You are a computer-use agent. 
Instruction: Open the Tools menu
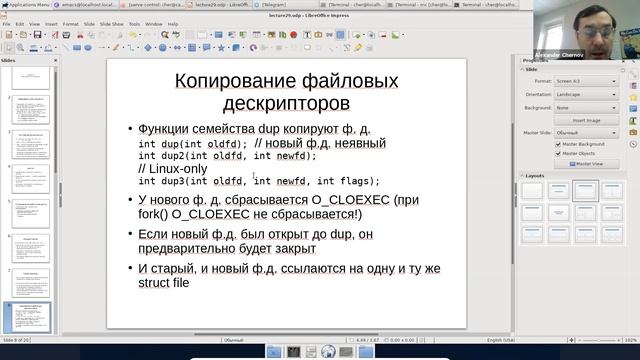(x=134, y=24)
